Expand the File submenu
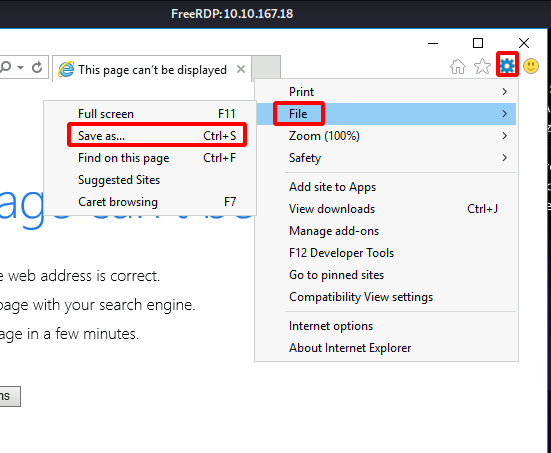Viewport: 551px width, 453px height. 386,114
